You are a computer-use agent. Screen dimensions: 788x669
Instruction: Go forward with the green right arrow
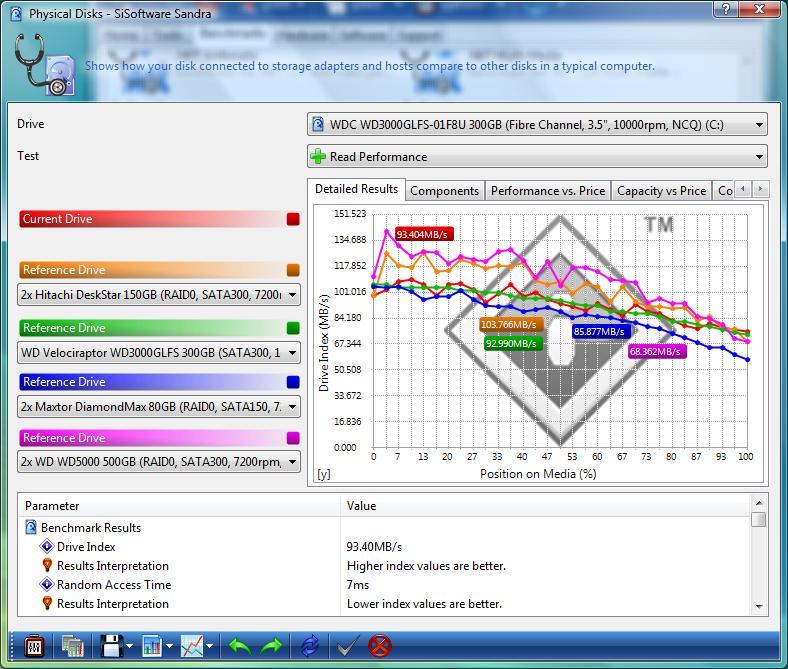point(271,646)
